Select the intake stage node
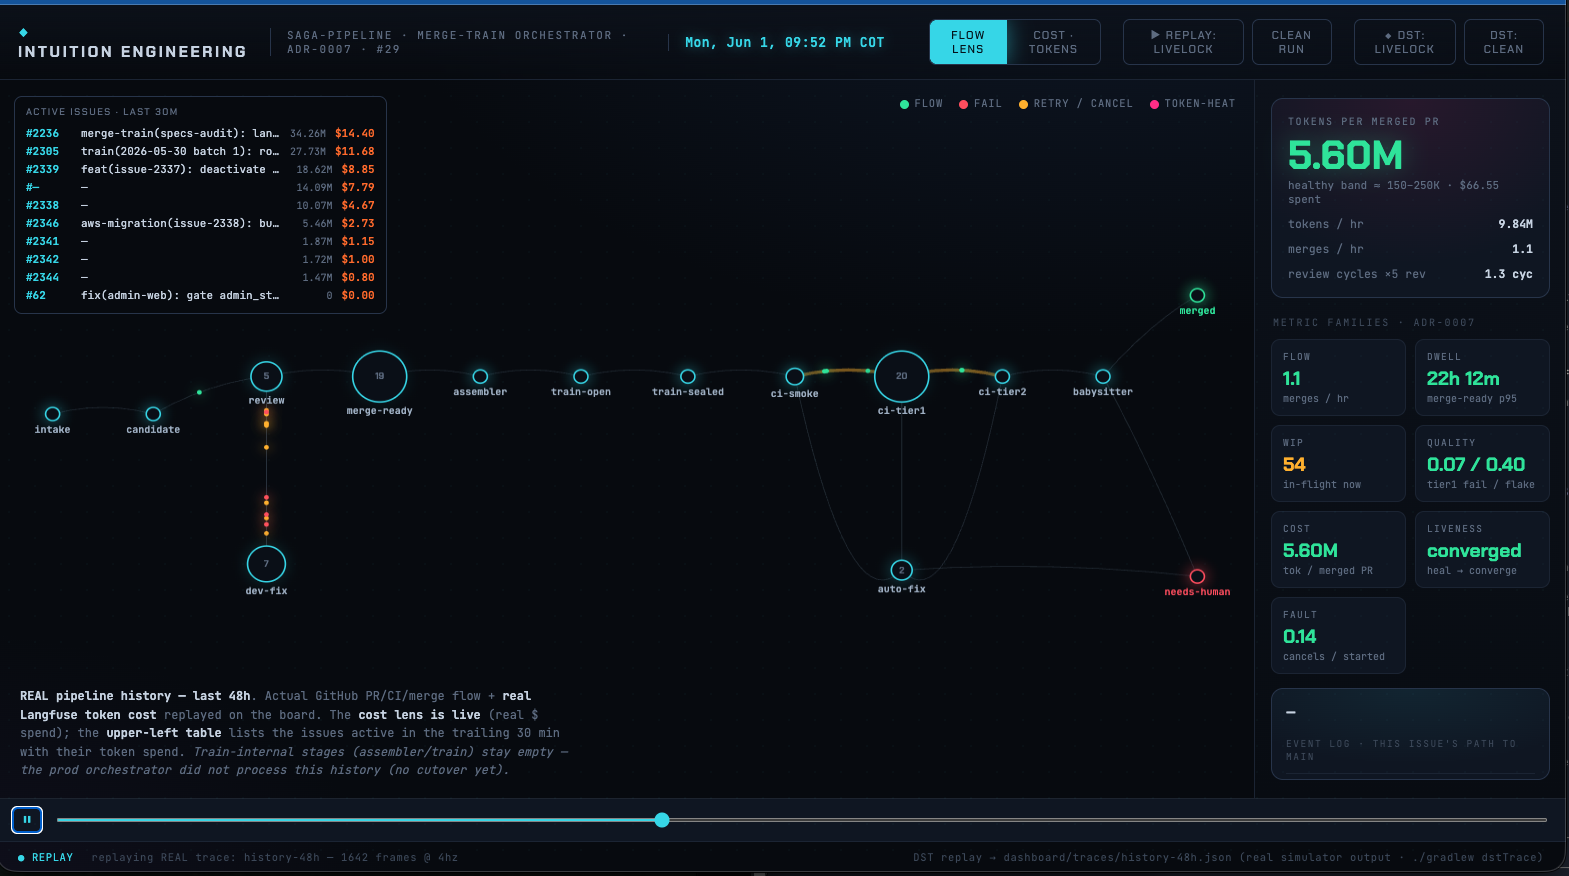Viewport: 1569px width, 876px height. (53, 414)
